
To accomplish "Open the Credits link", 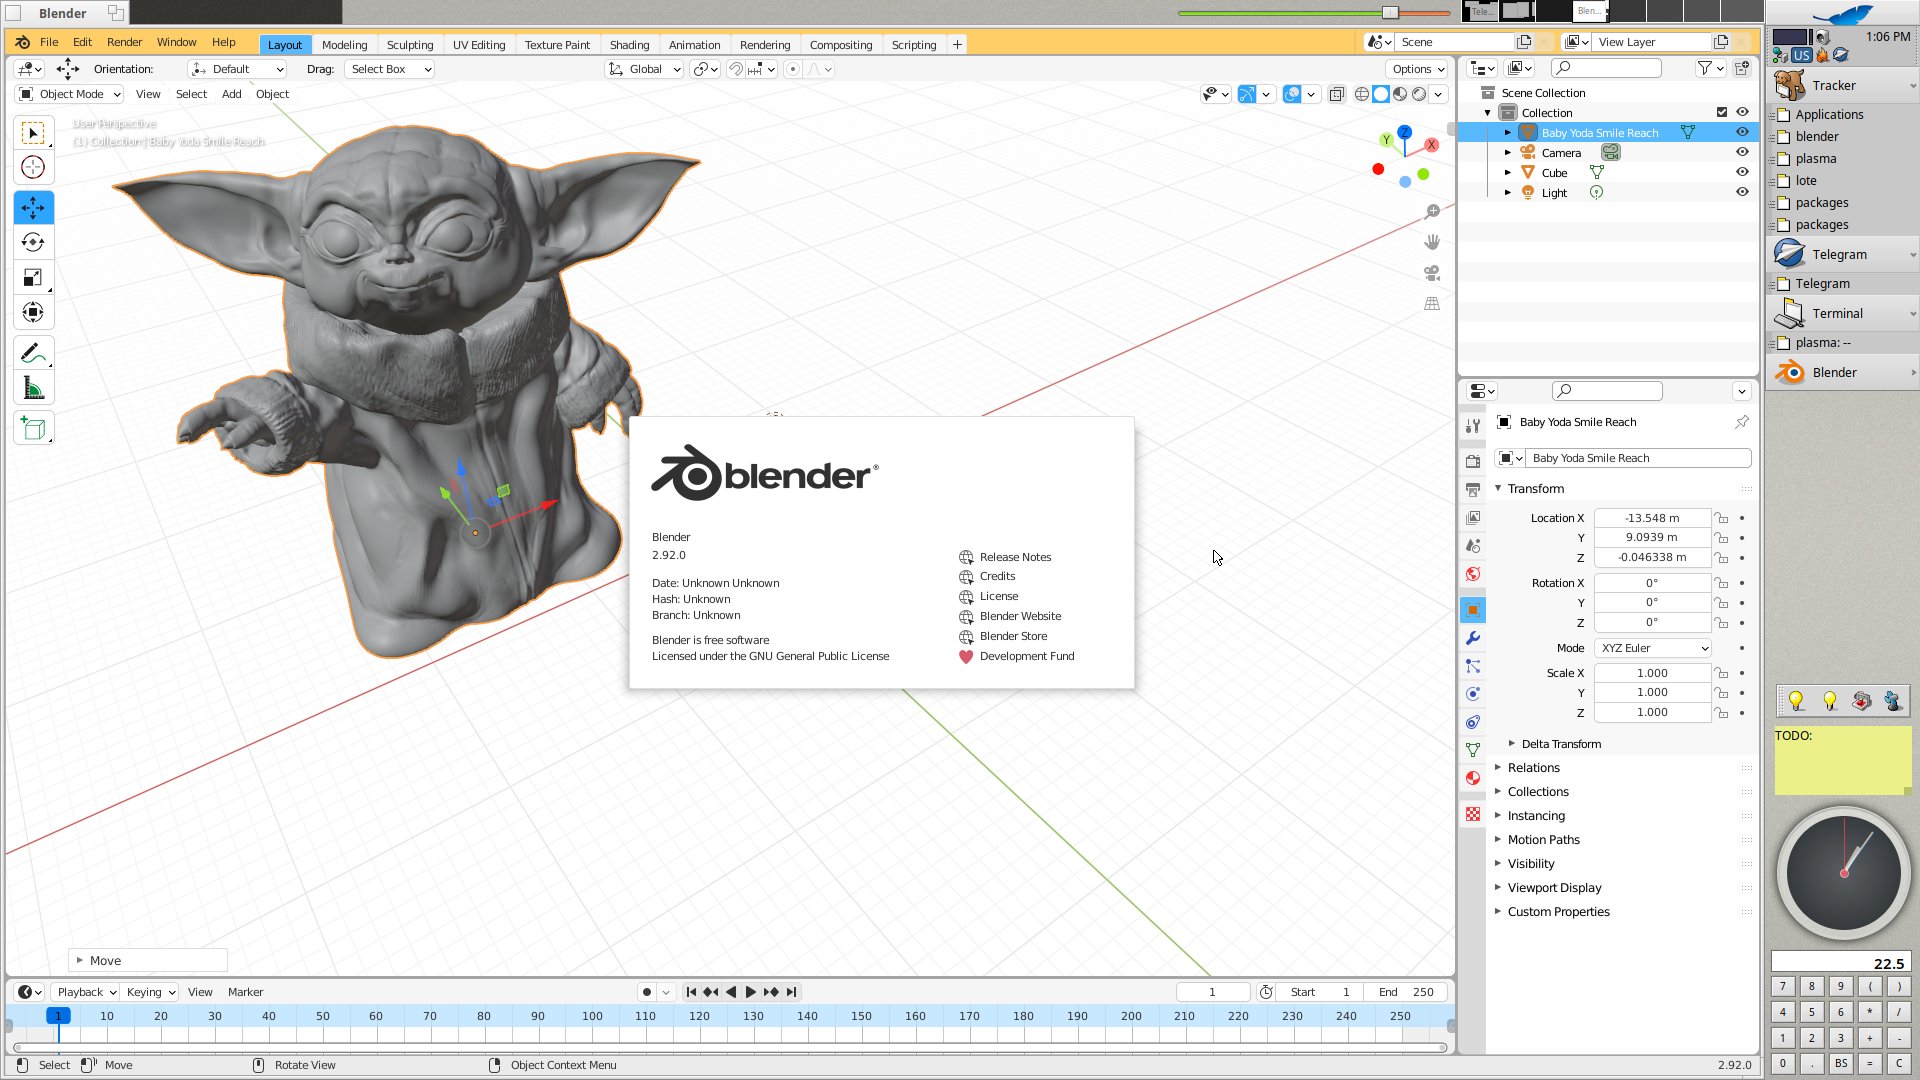I will (x=987, y=576).
